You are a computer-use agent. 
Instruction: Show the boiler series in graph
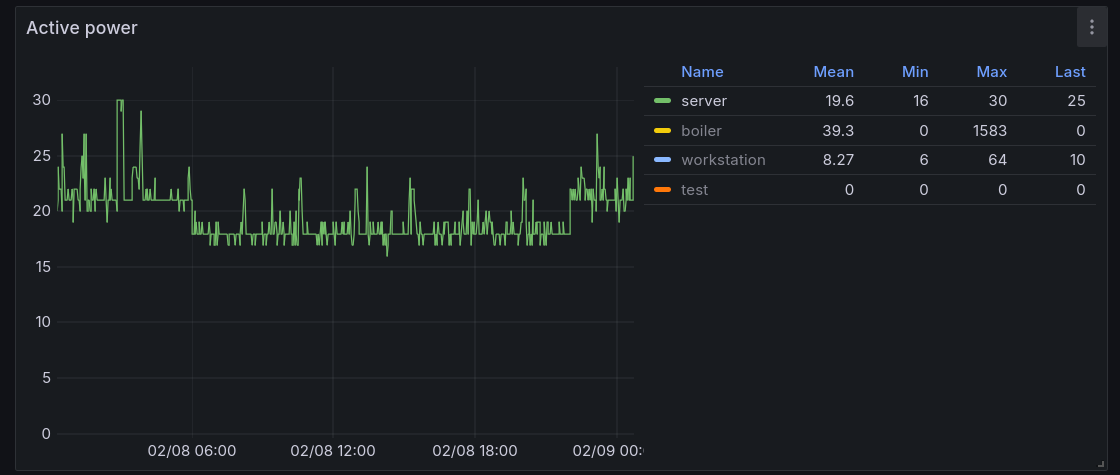point(701,131)
